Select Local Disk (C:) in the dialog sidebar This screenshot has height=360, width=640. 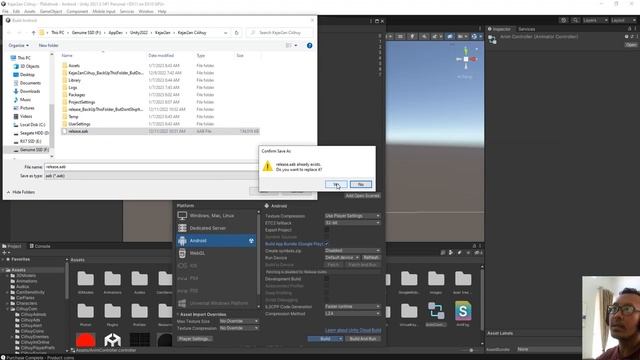pyautogui.click(x=32, y=124)
